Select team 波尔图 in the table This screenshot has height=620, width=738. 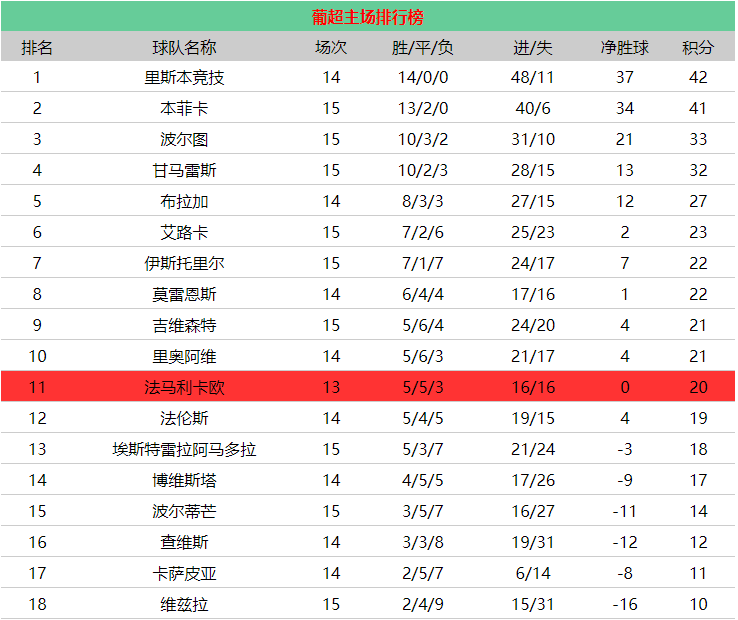coord(184,140)
